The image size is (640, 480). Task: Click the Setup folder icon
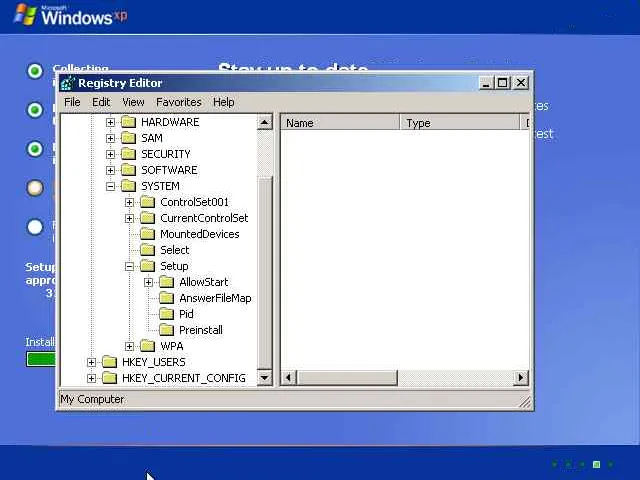point(148,266)
